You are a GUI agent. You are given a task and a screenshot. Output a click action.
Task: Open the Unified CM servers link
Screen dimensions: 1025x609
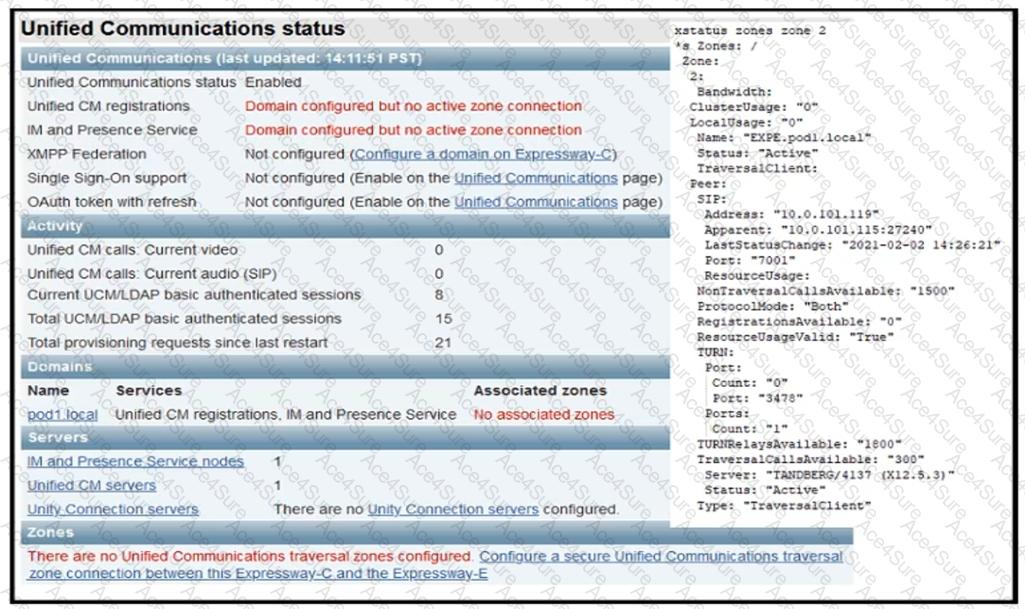[92, 486]
